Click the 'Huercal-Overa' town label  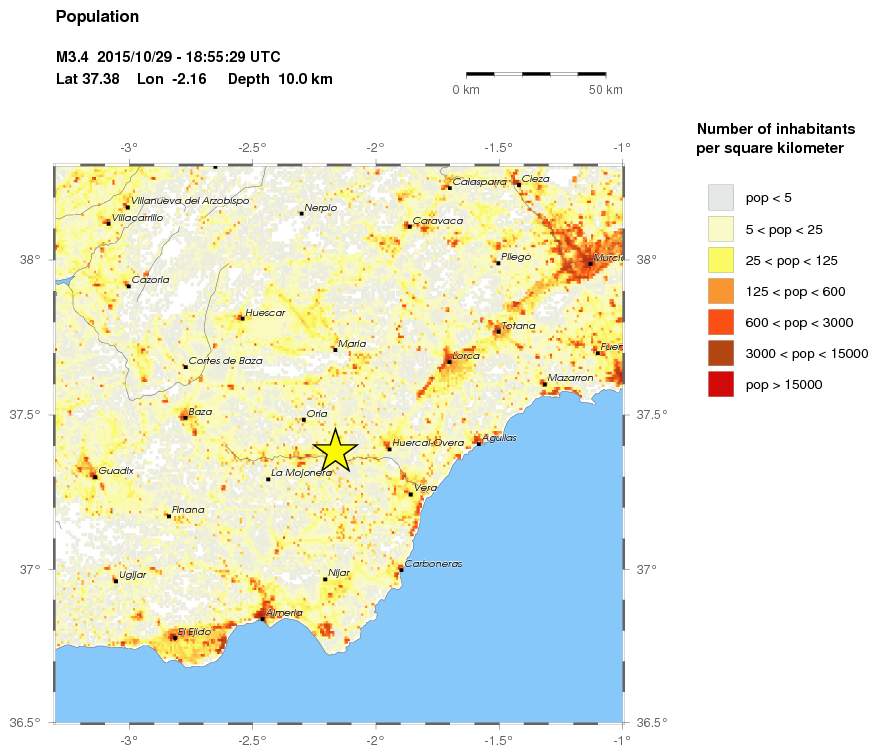(428, 442)
